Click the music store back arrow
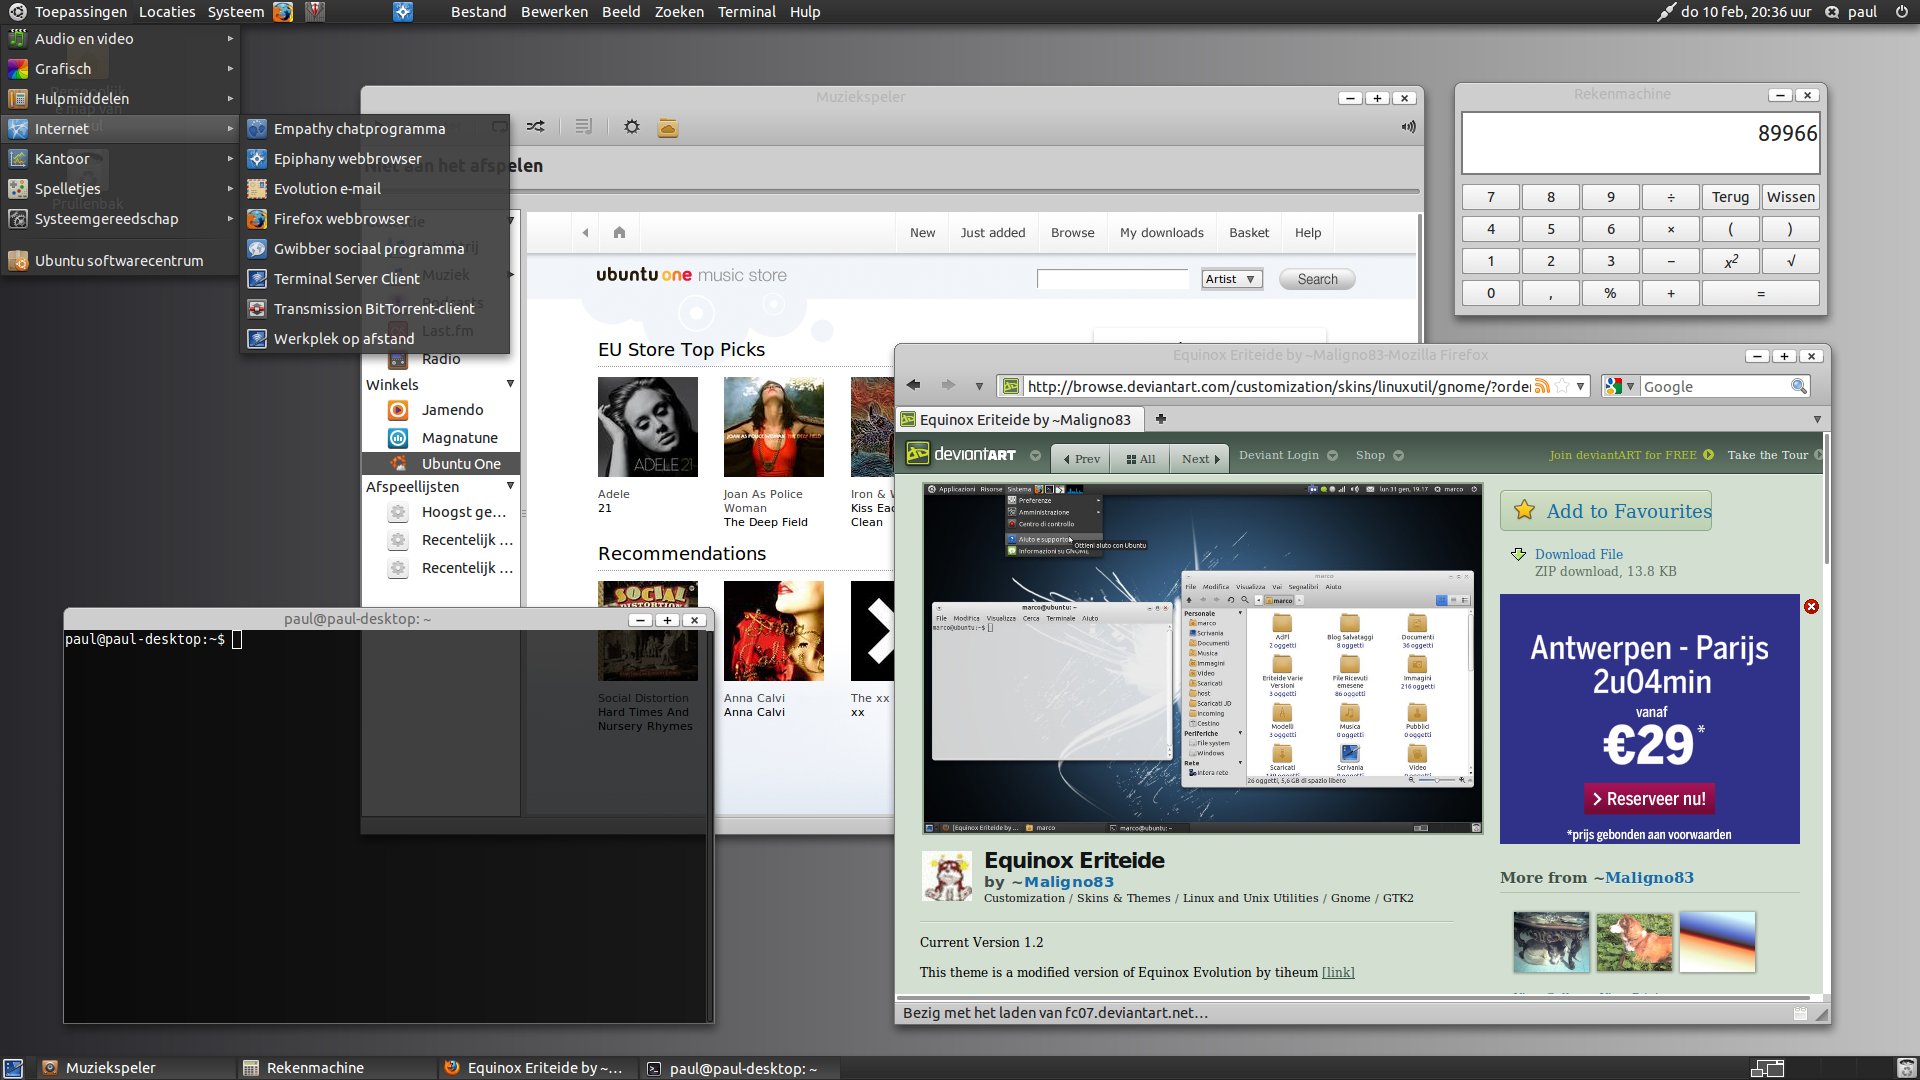The width and height of the screenshot is (1920, 1080). [x=585, y=232]
